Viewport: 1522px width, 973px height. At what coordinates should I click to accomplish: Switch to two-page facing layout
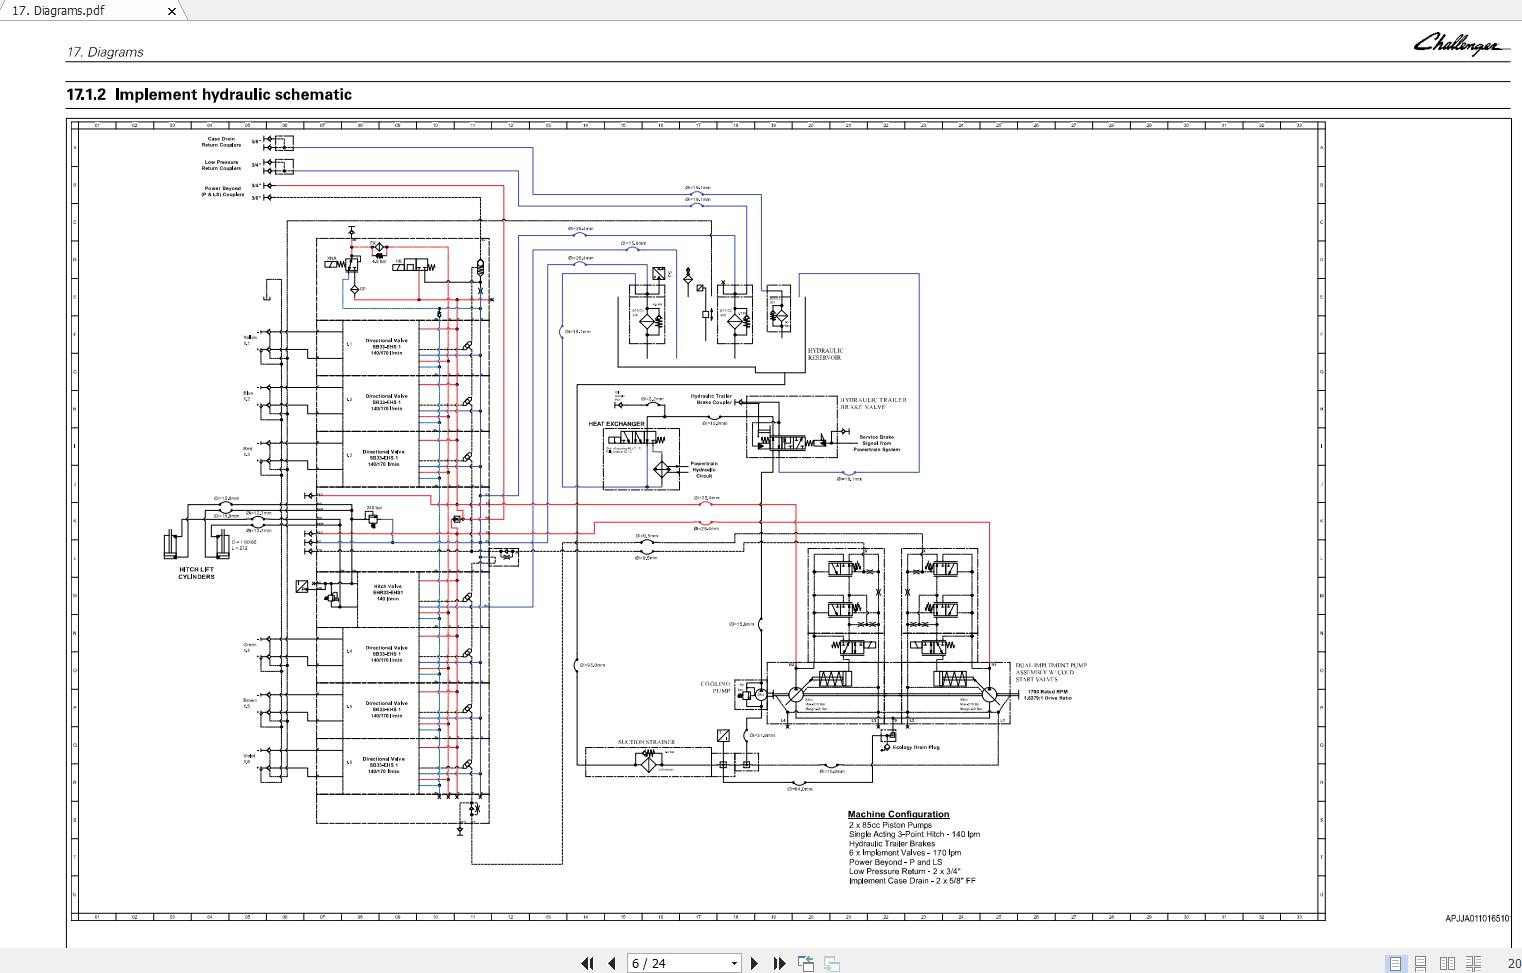pyautogui.click(x=1447, y=963)
